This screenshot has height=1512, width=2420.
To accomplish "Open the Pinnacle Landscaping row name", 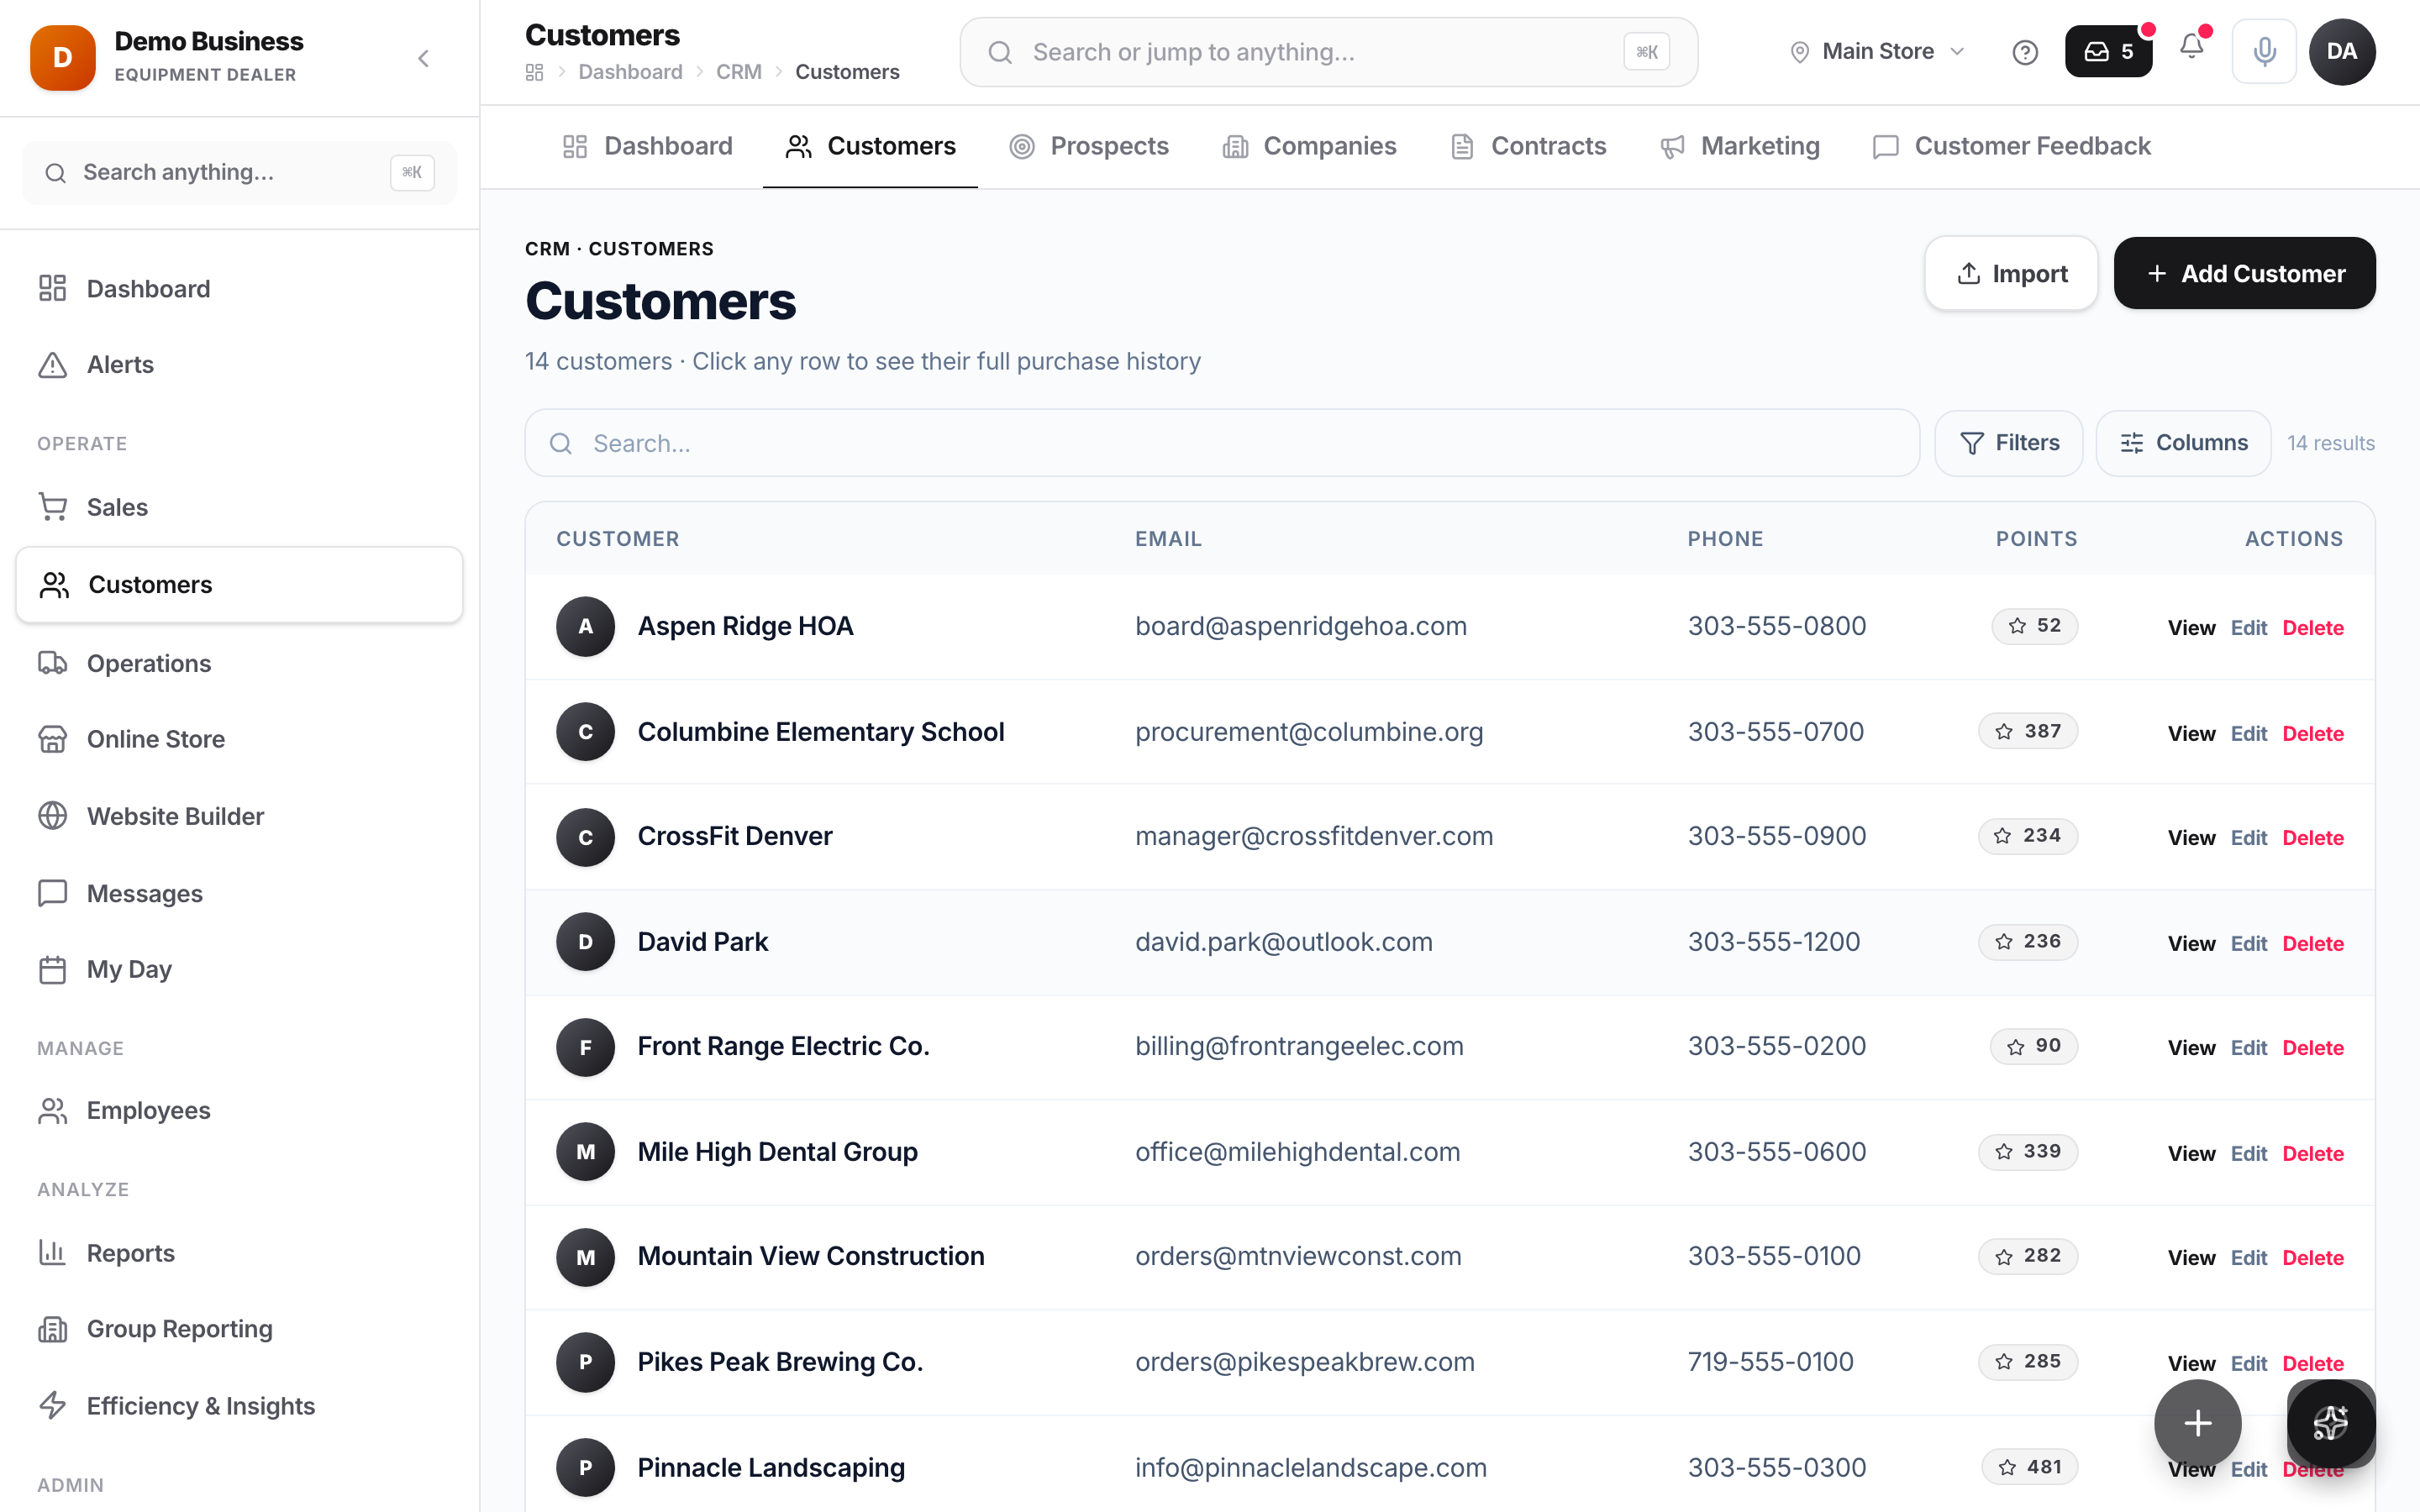I will click(770, 1468).
